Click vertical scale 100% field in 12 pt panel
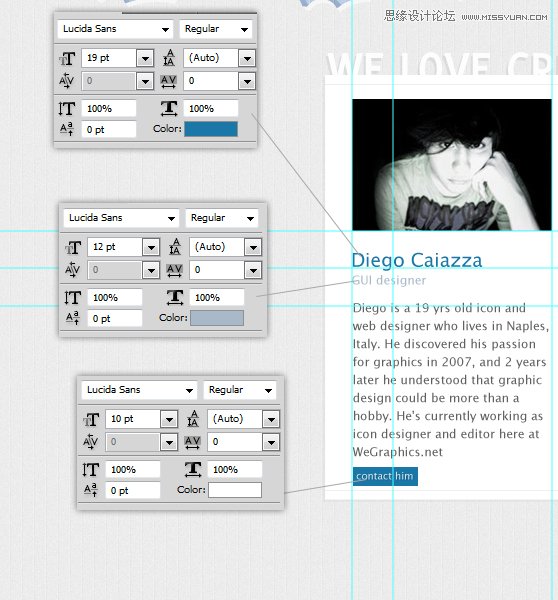The image size is (558, 600). pos(115,298)
